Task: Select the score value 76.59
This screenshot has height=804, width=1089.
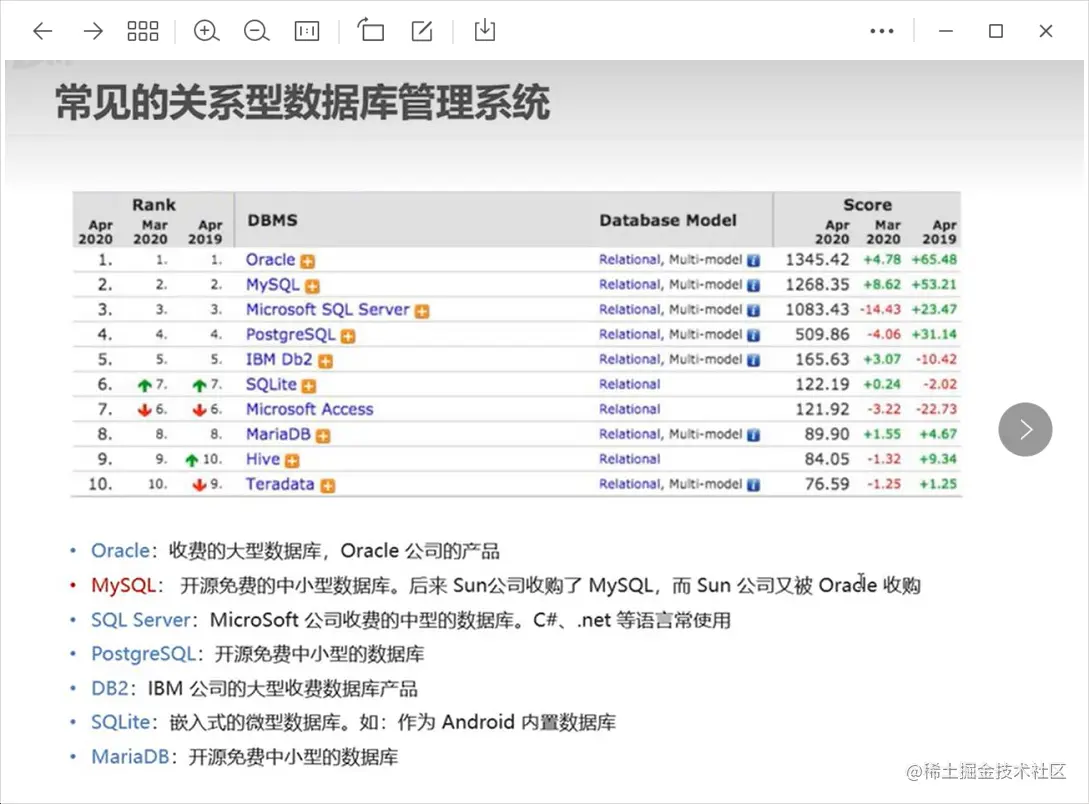Action: 826,485
